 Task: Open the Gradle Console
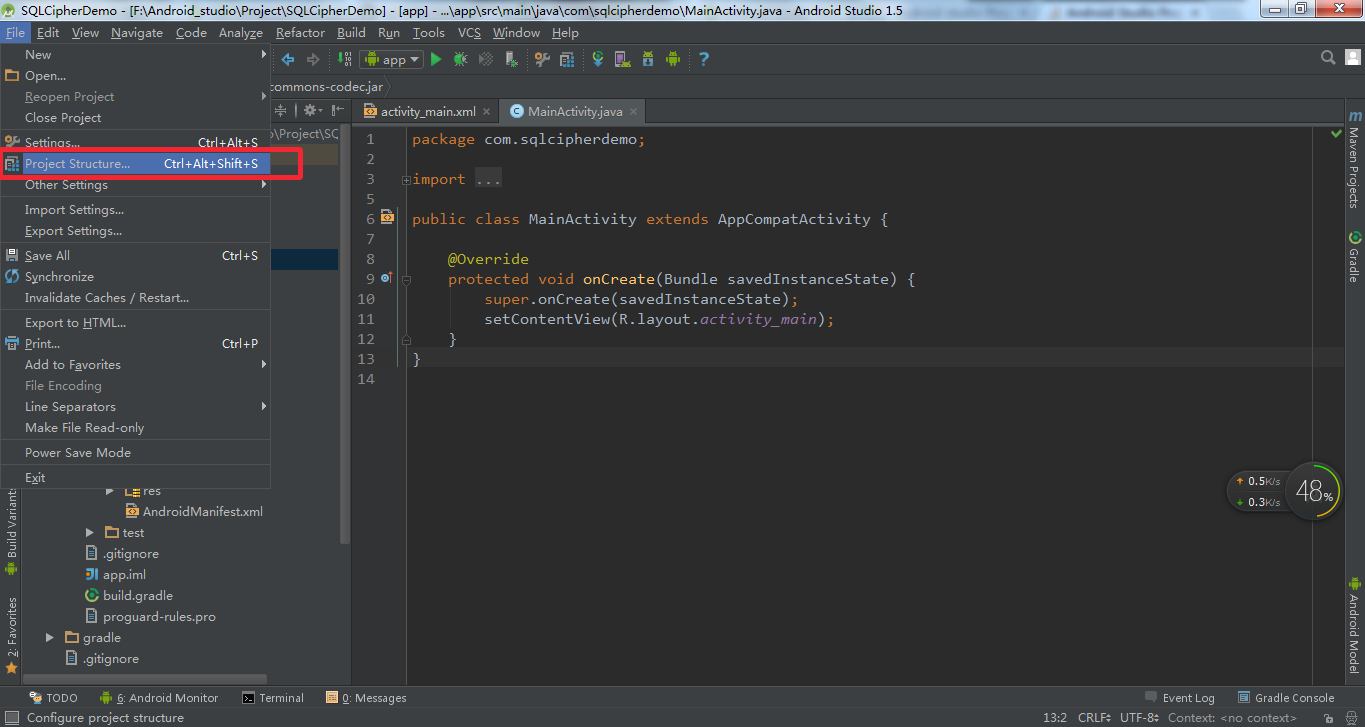1286,698
